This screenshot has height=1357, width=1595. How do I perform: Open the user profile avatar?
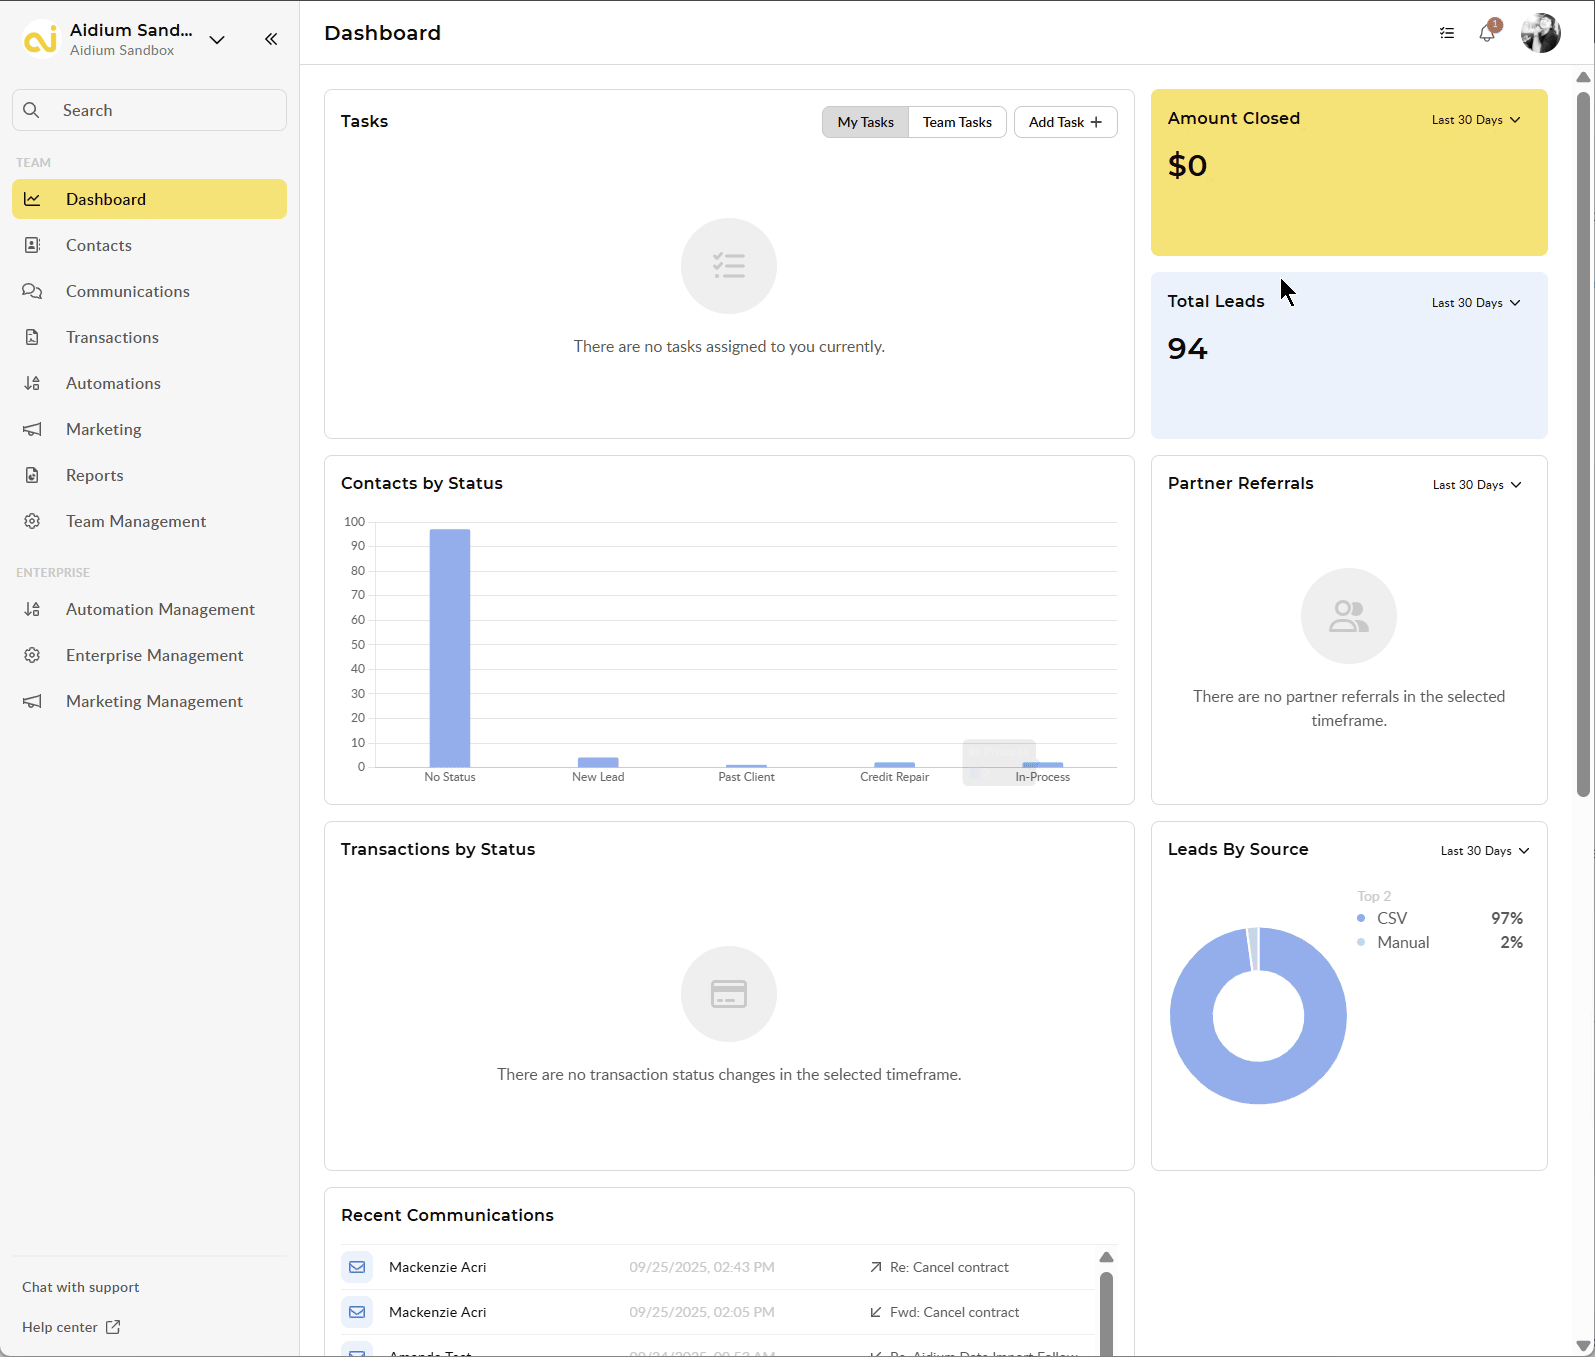pos(1540,33)
